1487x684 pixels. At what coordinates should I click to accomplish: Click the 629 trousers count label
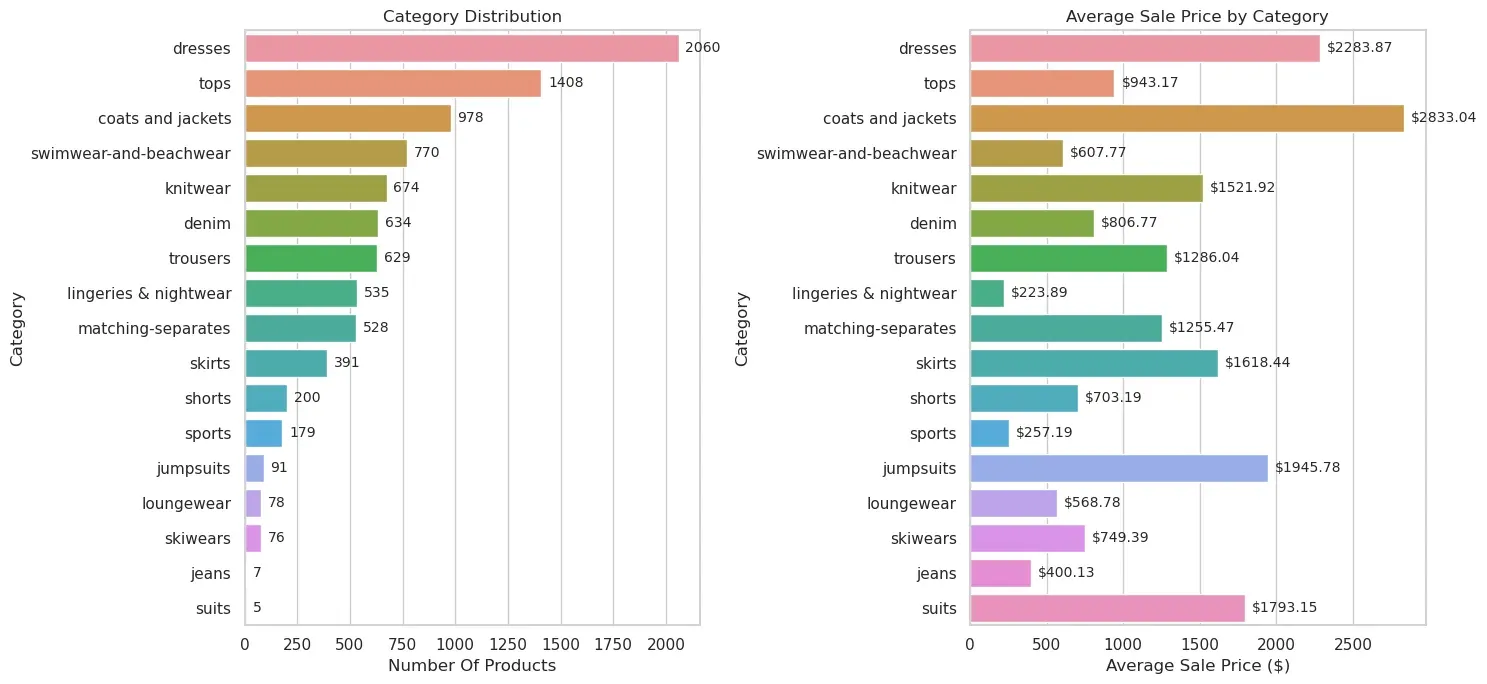pos(397,258)
